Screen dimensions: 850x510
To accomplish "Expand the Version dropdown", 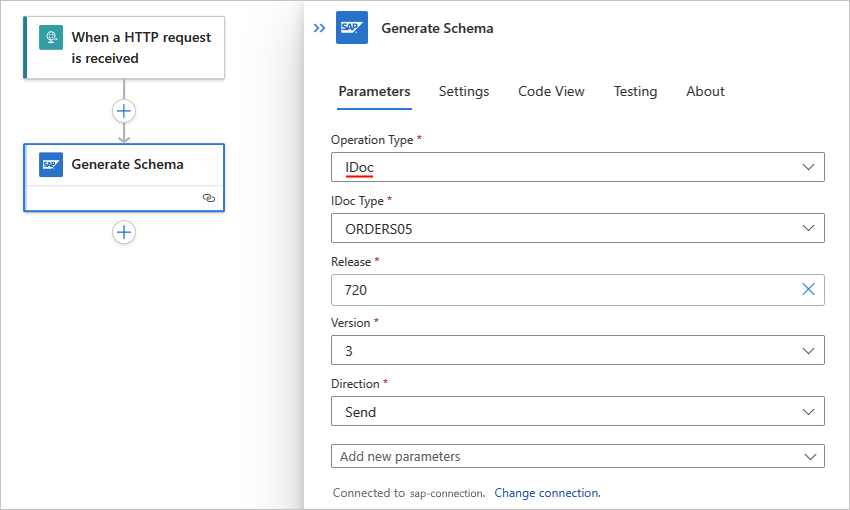I will coord(808,351).
